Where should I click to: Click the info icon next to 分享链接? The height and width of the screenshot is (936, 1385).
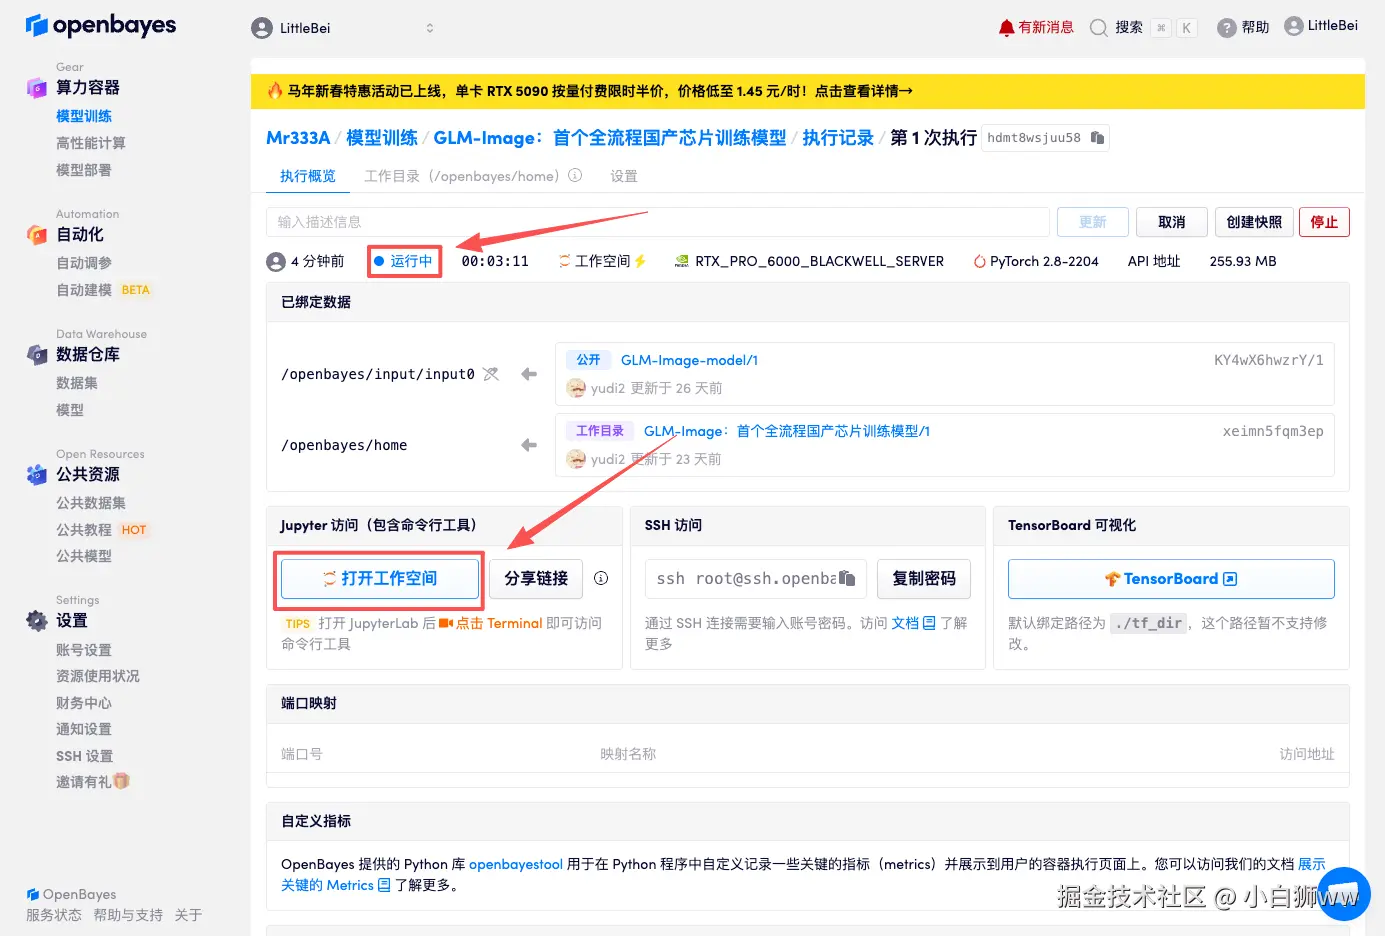[x=601, y=578]
